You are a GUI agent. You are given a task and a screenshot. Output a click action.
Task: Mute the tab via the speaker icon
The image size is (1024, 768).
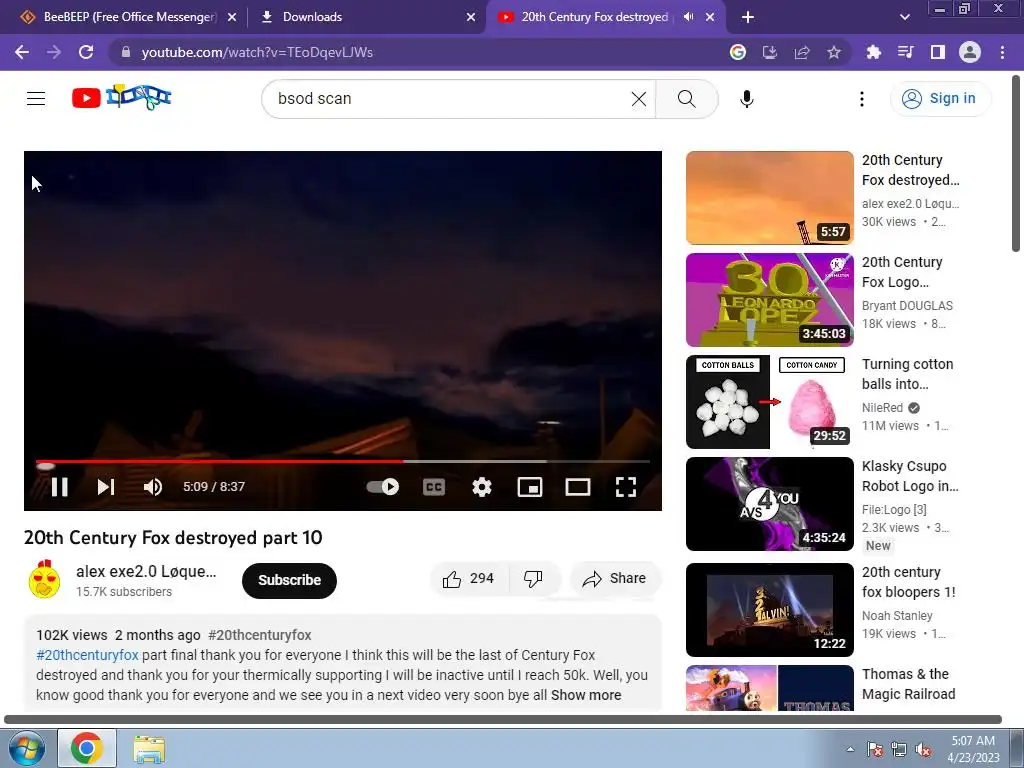click(x=688, y=17)
